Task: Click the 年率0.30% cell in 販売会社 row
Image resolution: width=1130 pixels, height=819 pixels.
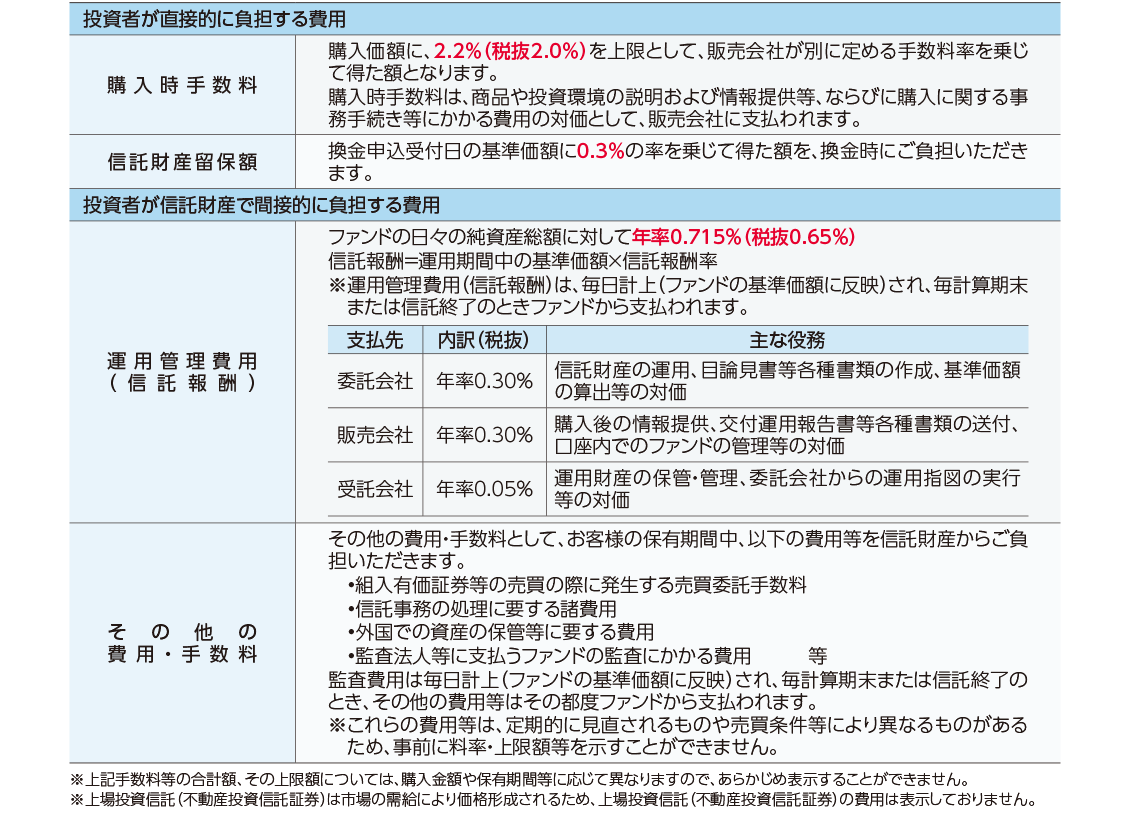Action: click(484, 435)
